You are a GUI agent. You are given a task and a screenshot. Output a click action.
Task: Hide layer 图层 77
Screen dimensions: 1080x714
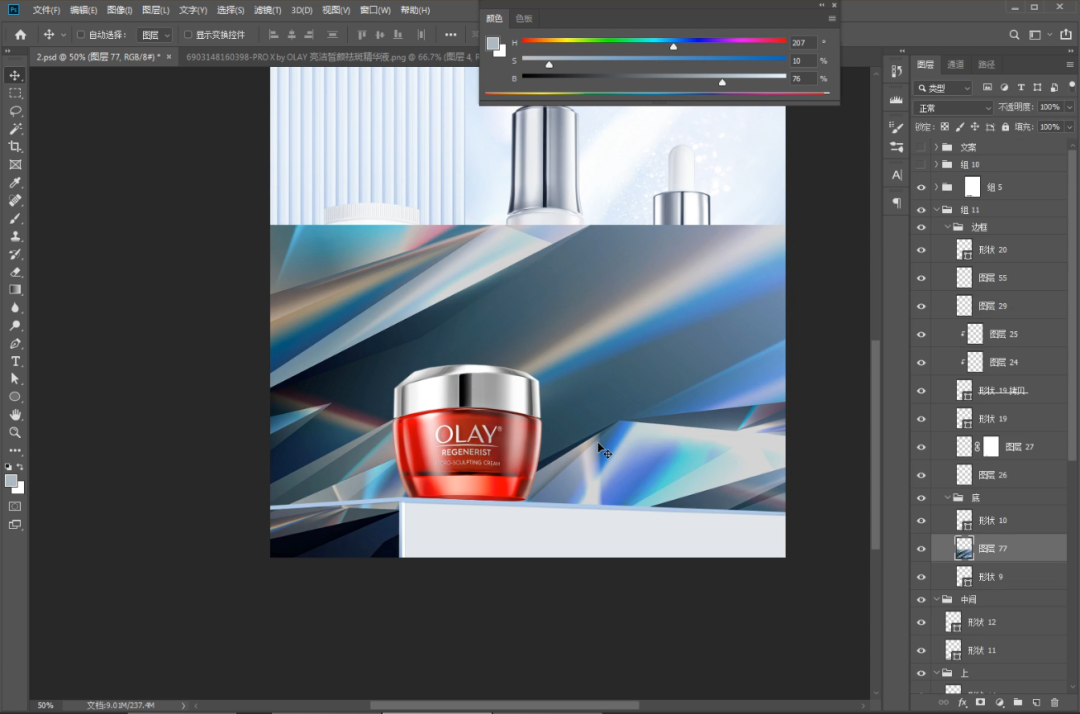(921, 548)
